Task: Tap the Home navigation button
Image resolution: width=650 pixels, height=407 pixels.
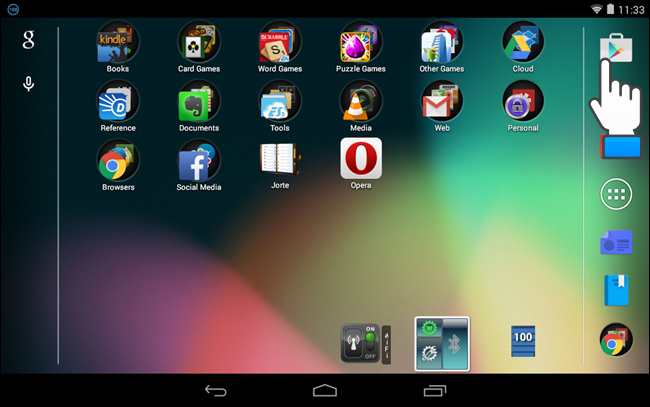Action: point(325,390)
